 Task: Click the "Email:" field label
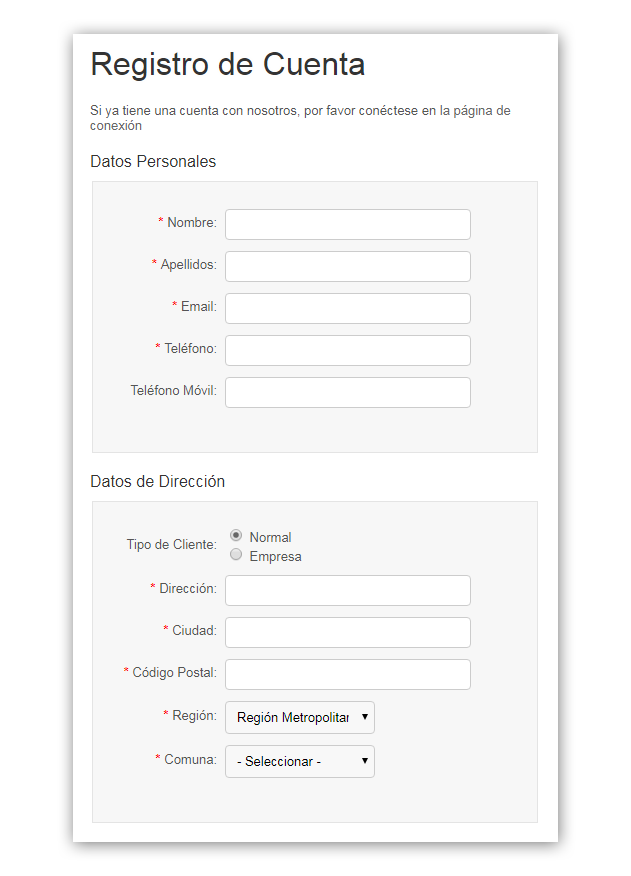coord(198,307)
